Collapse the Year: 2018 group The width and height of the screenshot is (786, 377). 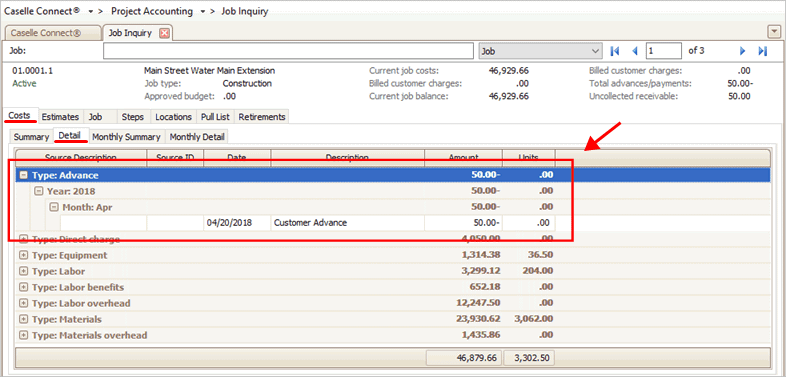point(38,191)
